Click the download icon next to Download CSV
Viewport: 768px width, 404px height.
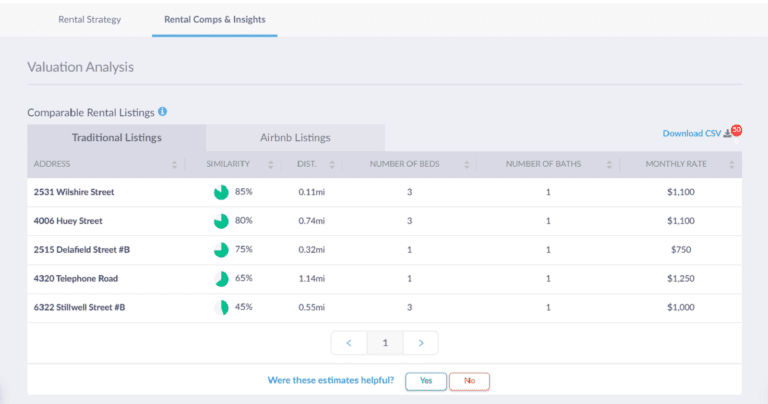tap(727, 133)
